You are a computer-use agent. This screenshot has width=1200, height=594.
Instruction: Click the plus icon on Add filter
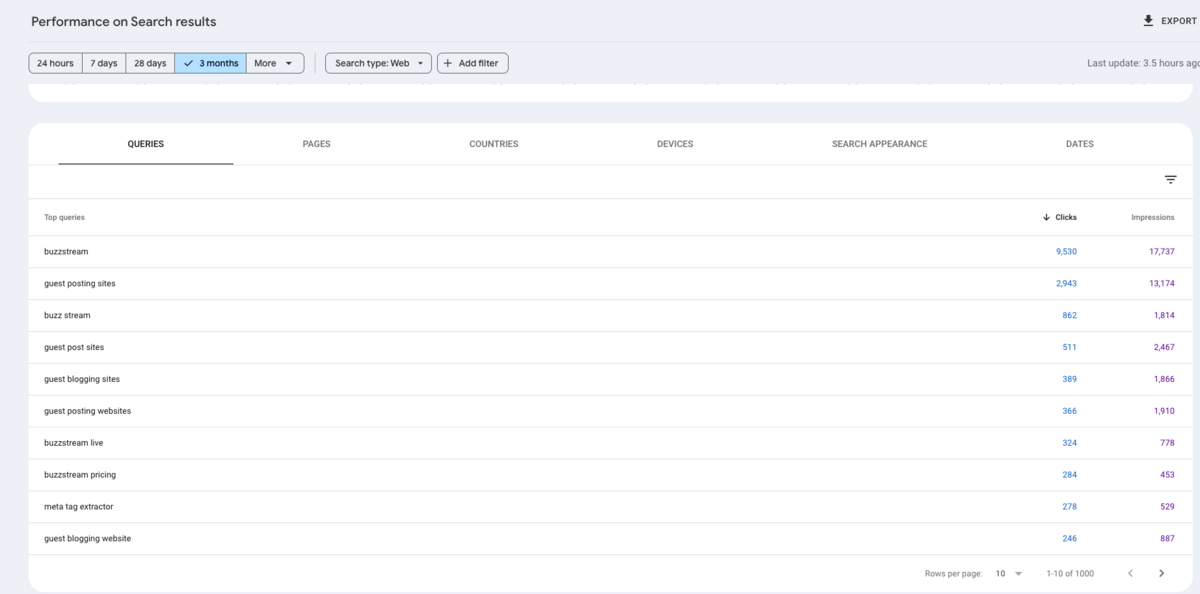[447, 63]
